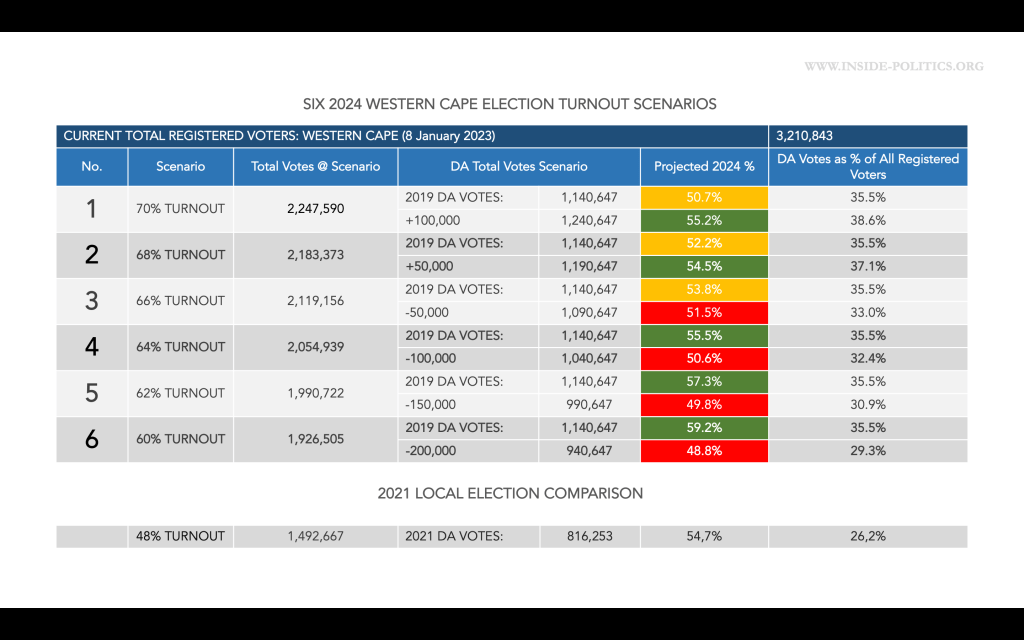
Task: Select the orange 50.7% projected cell
Action: point(704,198)
